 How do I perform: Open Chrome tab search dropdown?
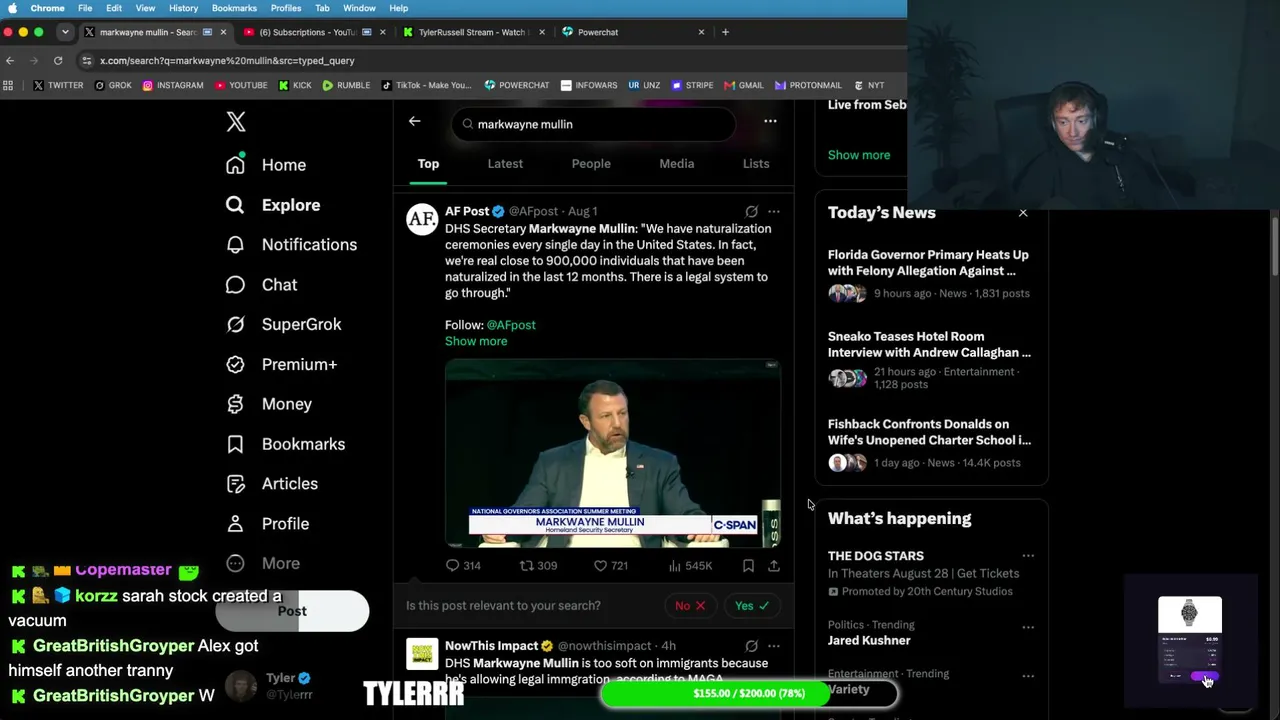[65, 32]
